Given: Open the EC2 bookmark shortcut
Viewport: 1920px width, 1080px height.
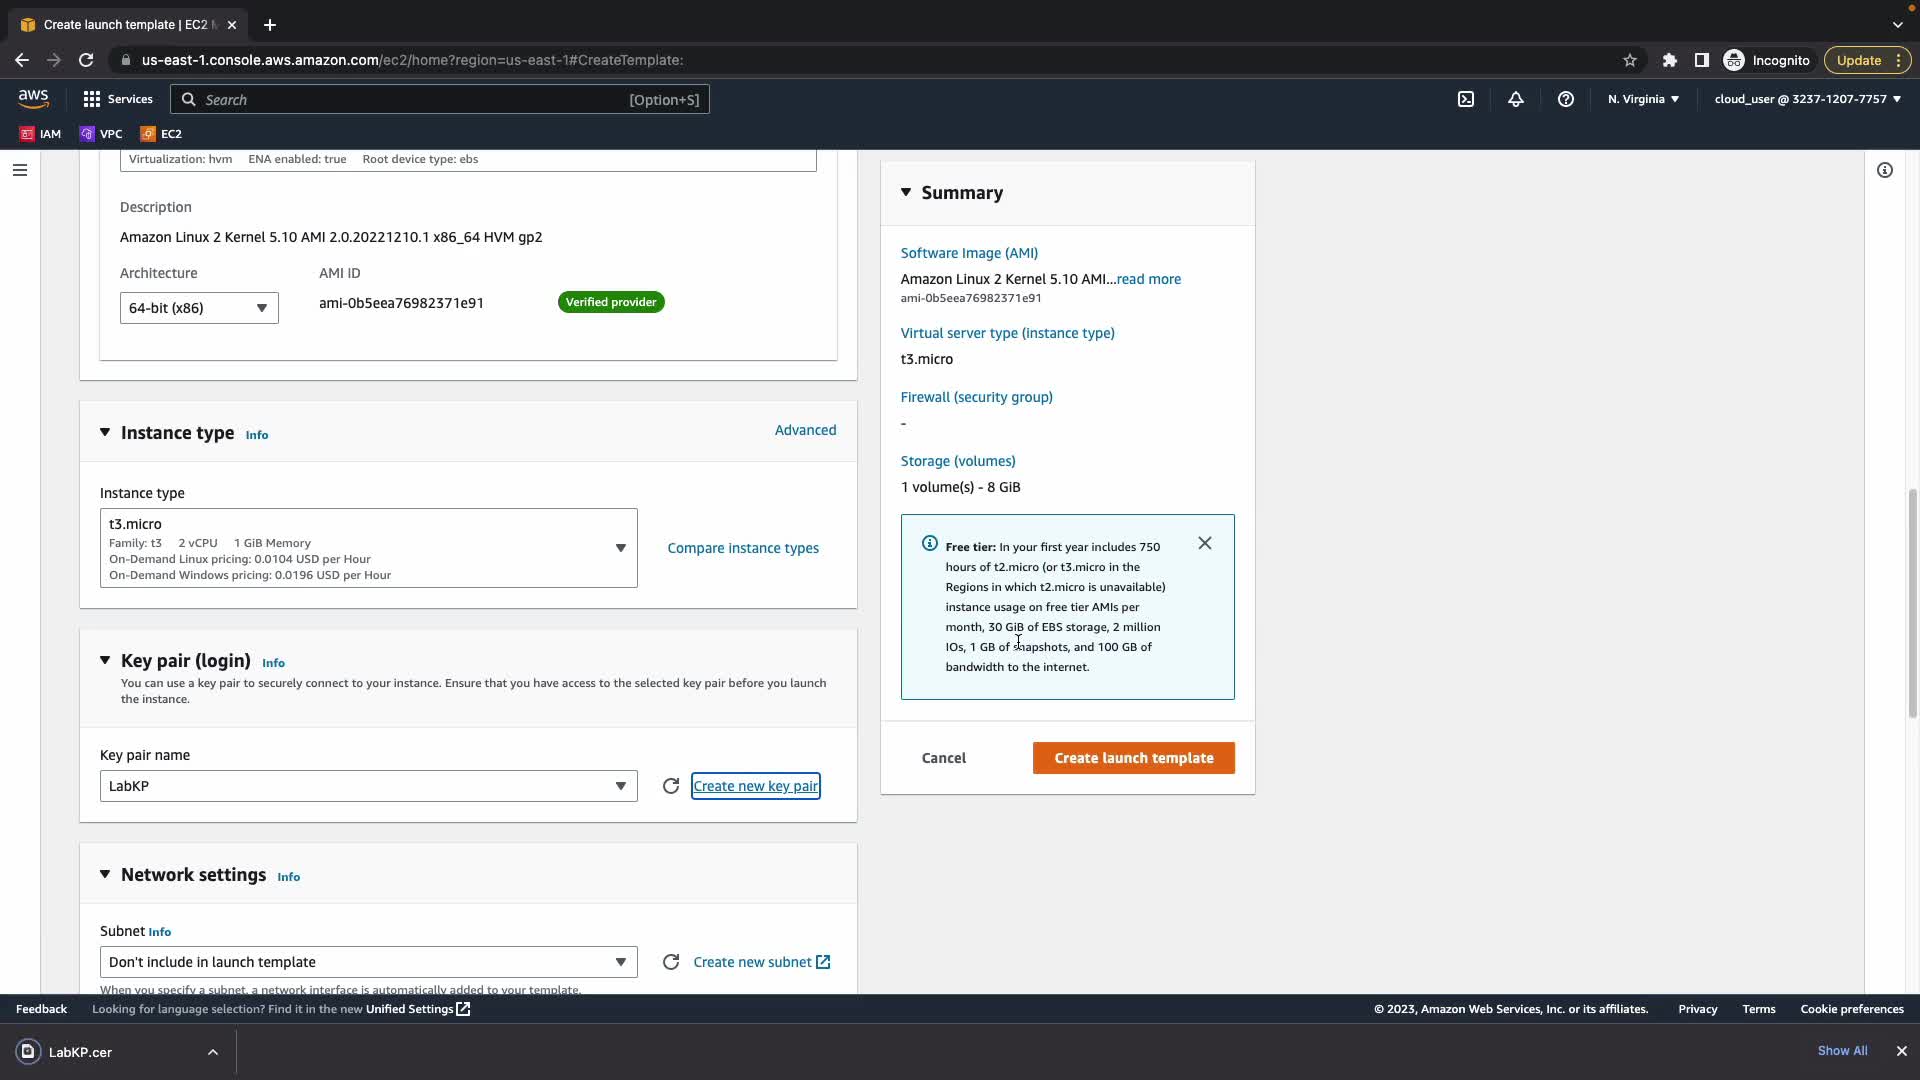Looking at the screenshot, I should click(x=161, y=133).
